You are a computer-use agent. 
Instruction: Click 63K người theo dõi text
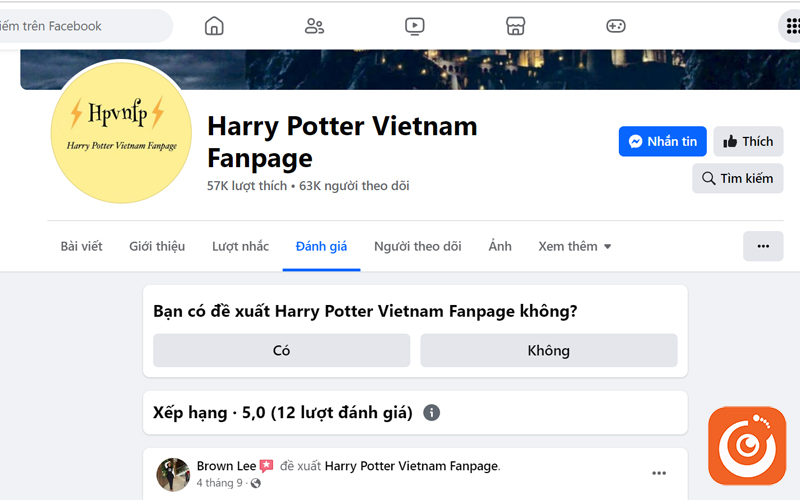point(354,186)
